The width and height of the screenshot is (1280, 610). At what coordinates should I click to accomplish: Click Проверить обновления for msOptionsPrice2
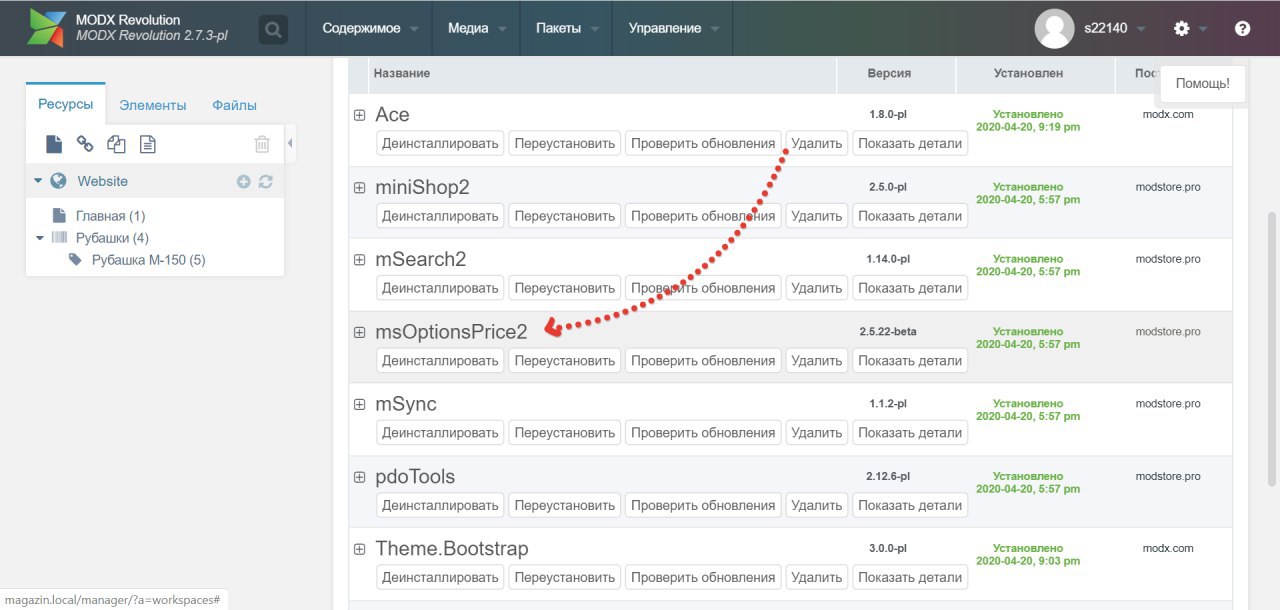703,360
